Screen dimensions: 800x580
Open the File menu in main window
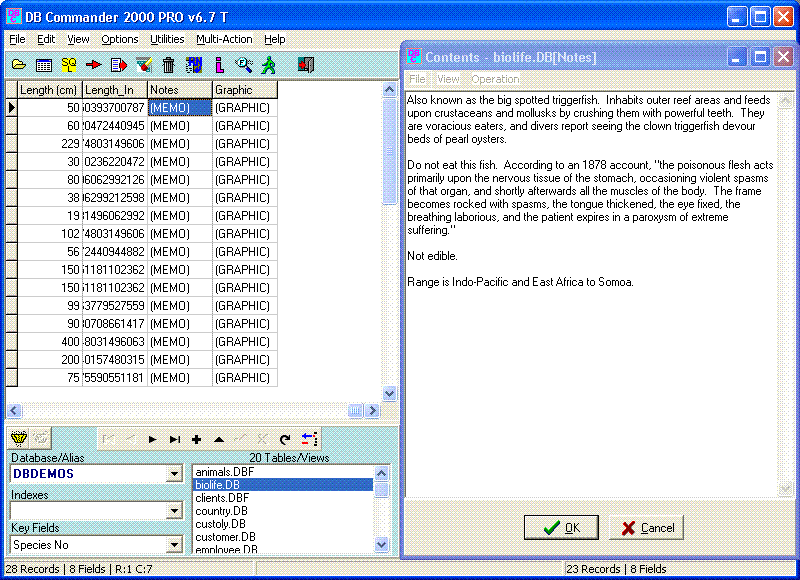(17, 39)
